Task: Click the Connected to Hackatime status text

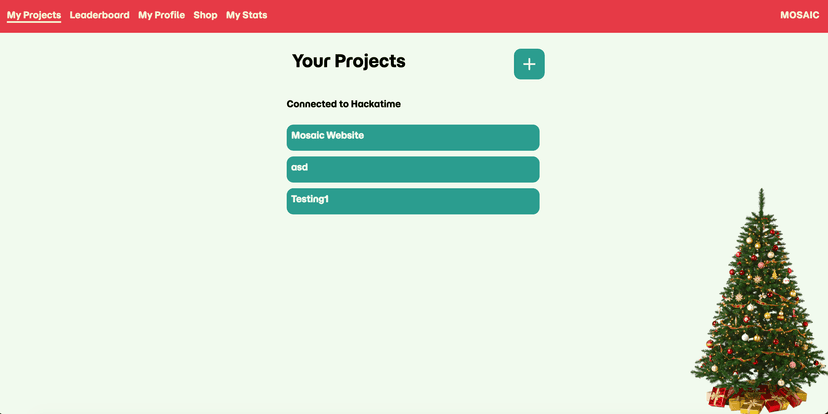Action: 343,104
